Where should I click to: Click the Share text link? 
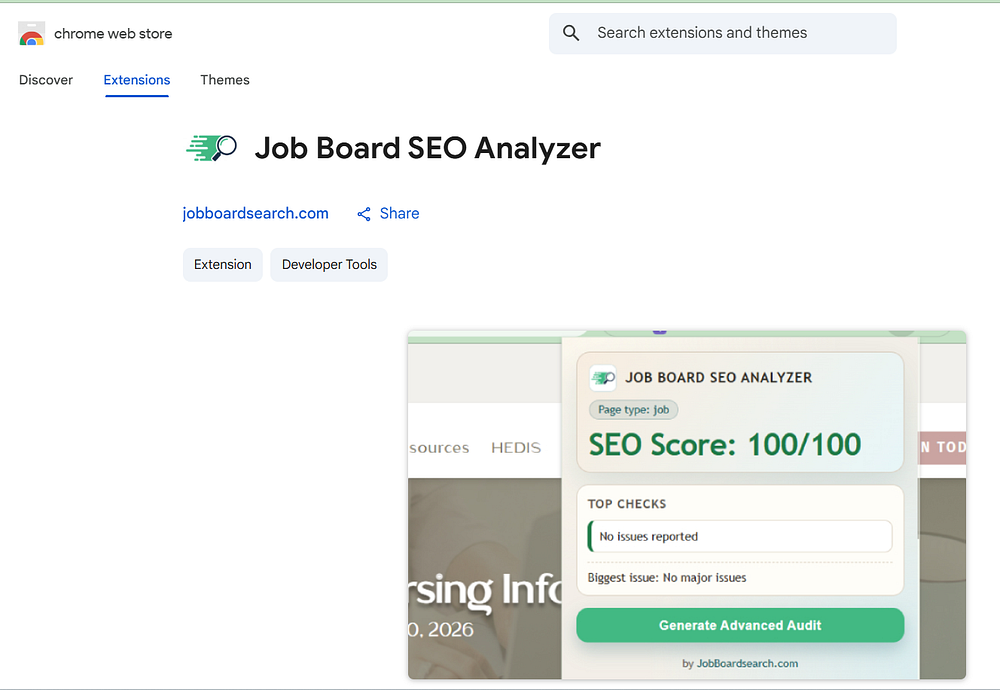point(399,213)
